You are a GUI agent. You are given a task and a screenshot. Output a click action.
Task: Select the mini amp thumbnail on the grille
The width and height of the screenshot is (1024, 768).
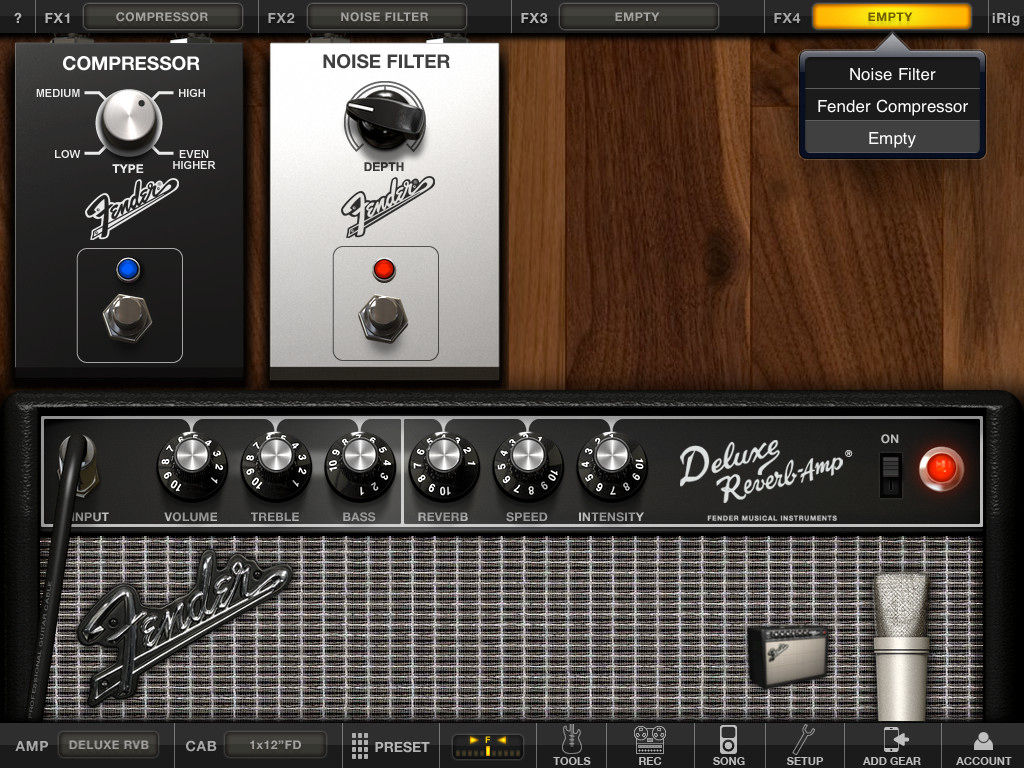click(x=788, y=655)
